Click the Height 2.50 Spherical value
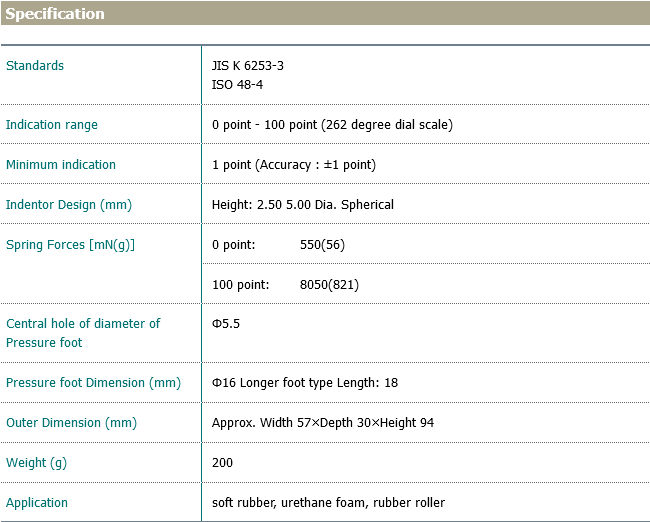Image resolution: width=650 pixels, height=522 pixels. point(303,205)
